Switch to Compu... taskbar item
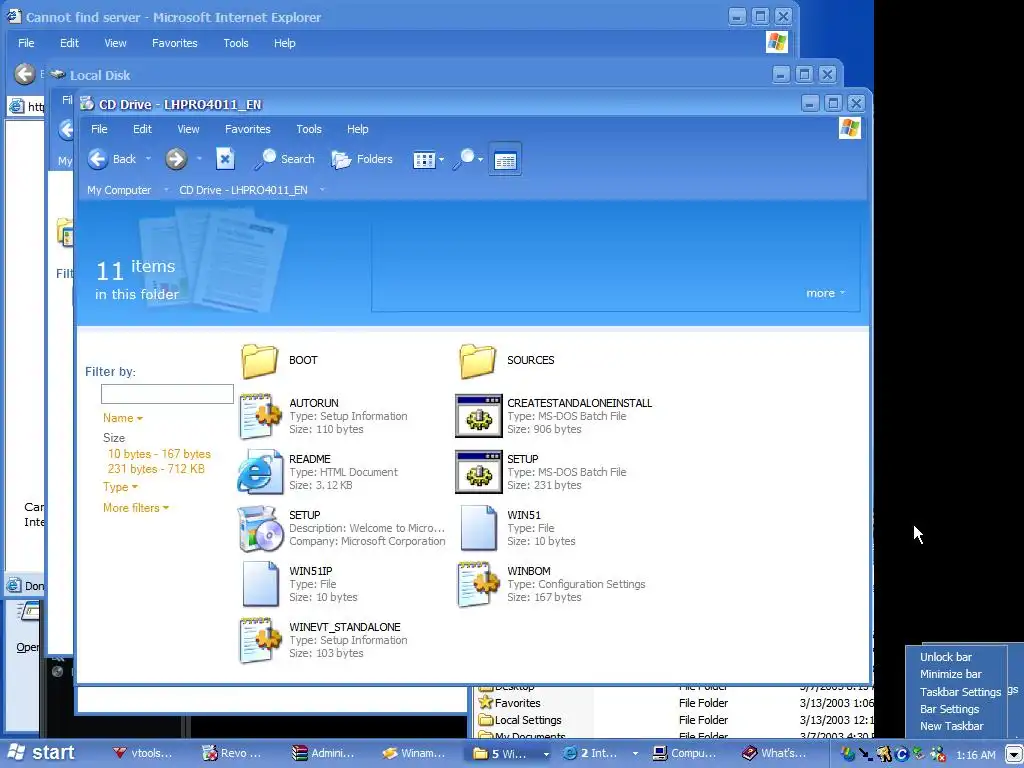The image size is (1024, 768). tap(684, 753)
